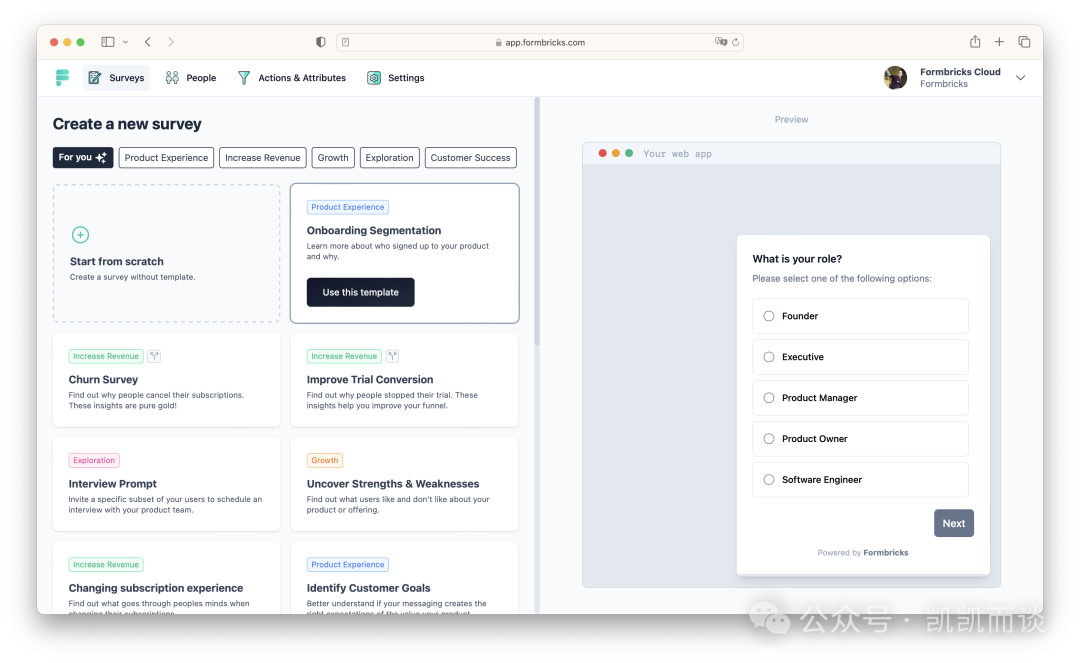
Task: Select the Exploration filter tab
Action: click(389, 158)
